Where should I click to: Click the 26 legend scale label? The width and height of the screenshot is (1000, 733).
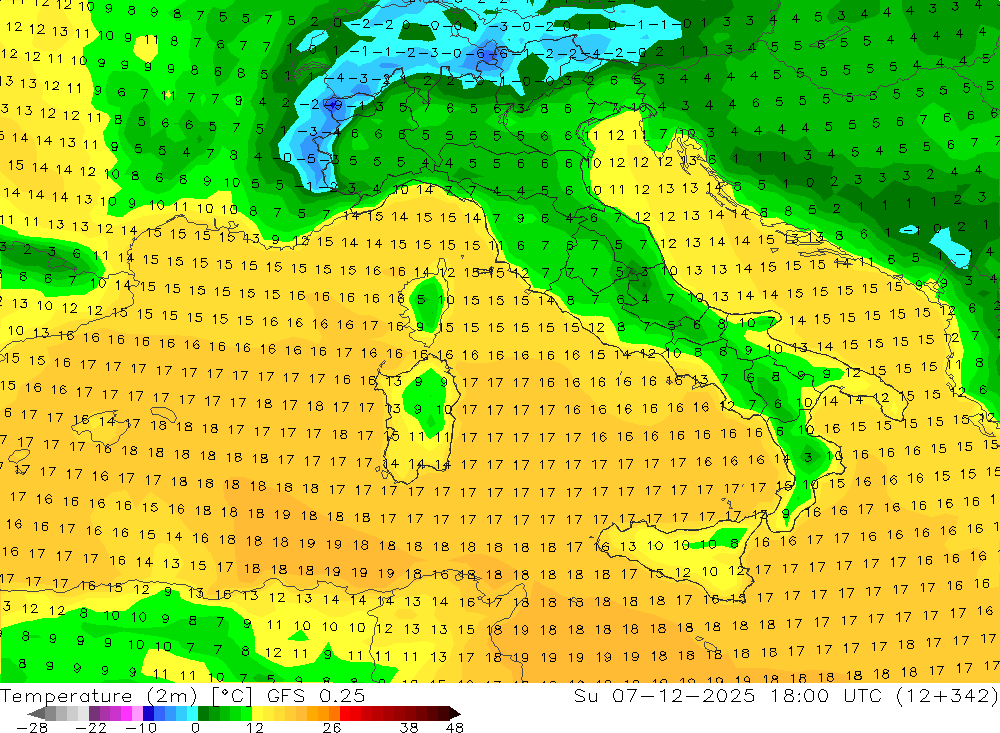(332, 727)
